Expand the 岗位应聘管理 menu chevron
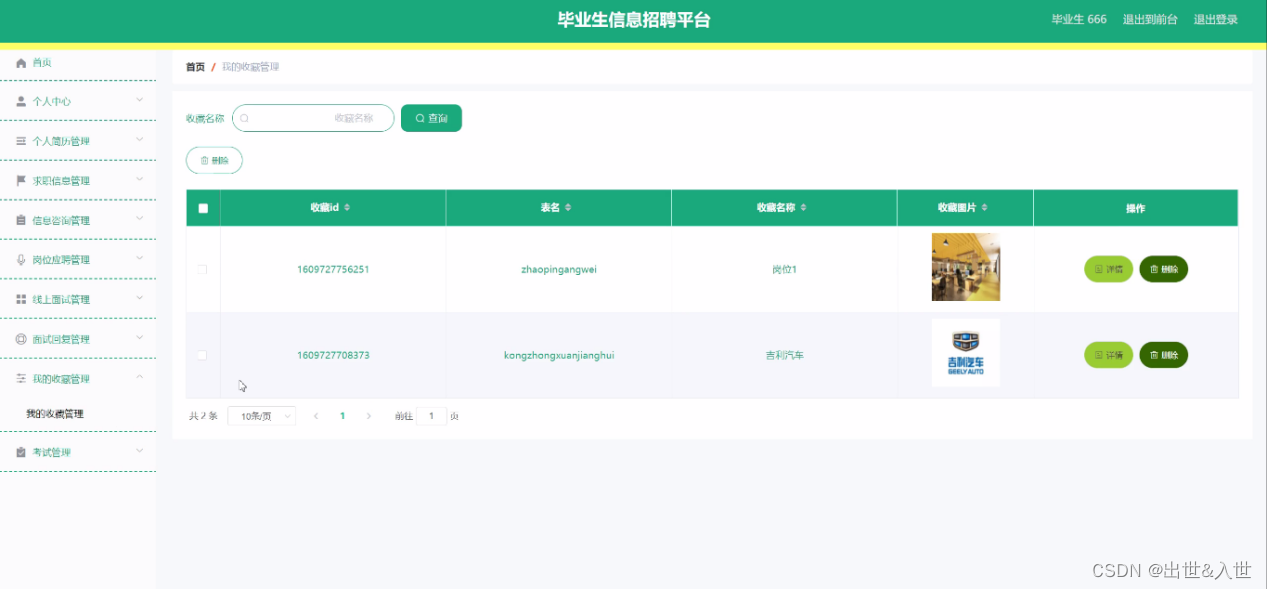Screen dimensions: 1267x589 coord(140,259)
